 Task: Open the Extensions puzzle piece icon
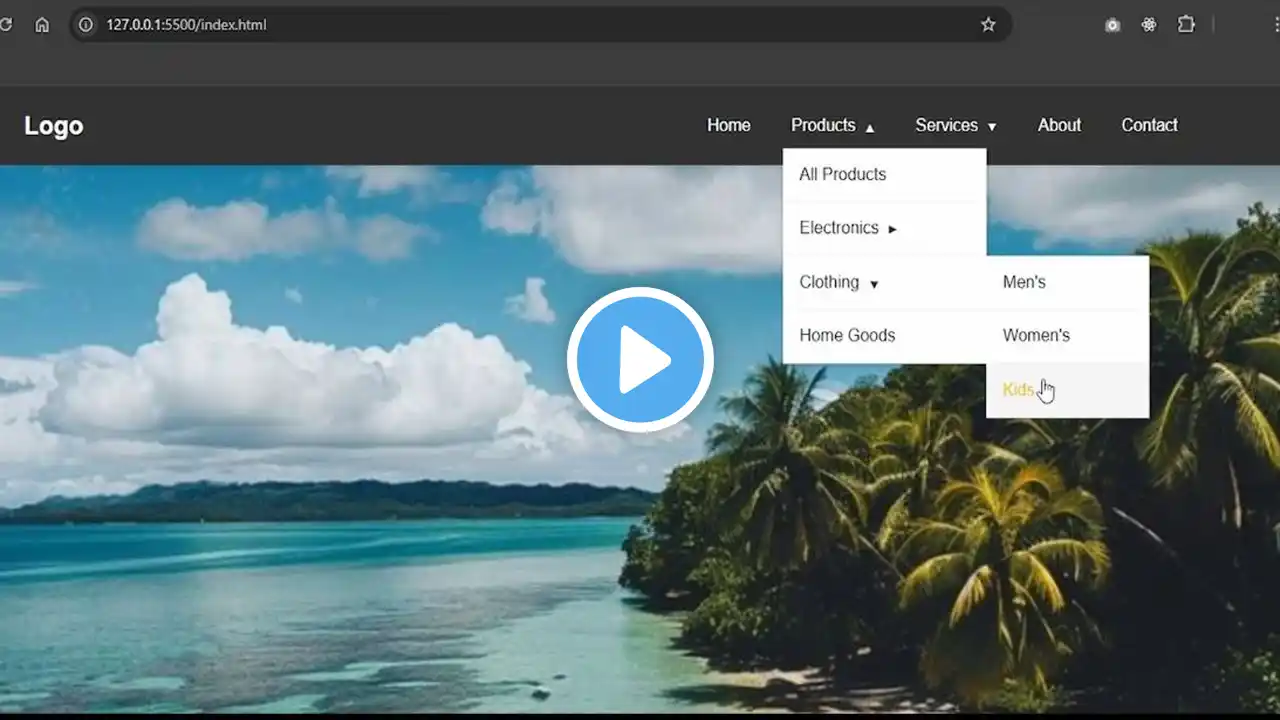[1186, 25]
